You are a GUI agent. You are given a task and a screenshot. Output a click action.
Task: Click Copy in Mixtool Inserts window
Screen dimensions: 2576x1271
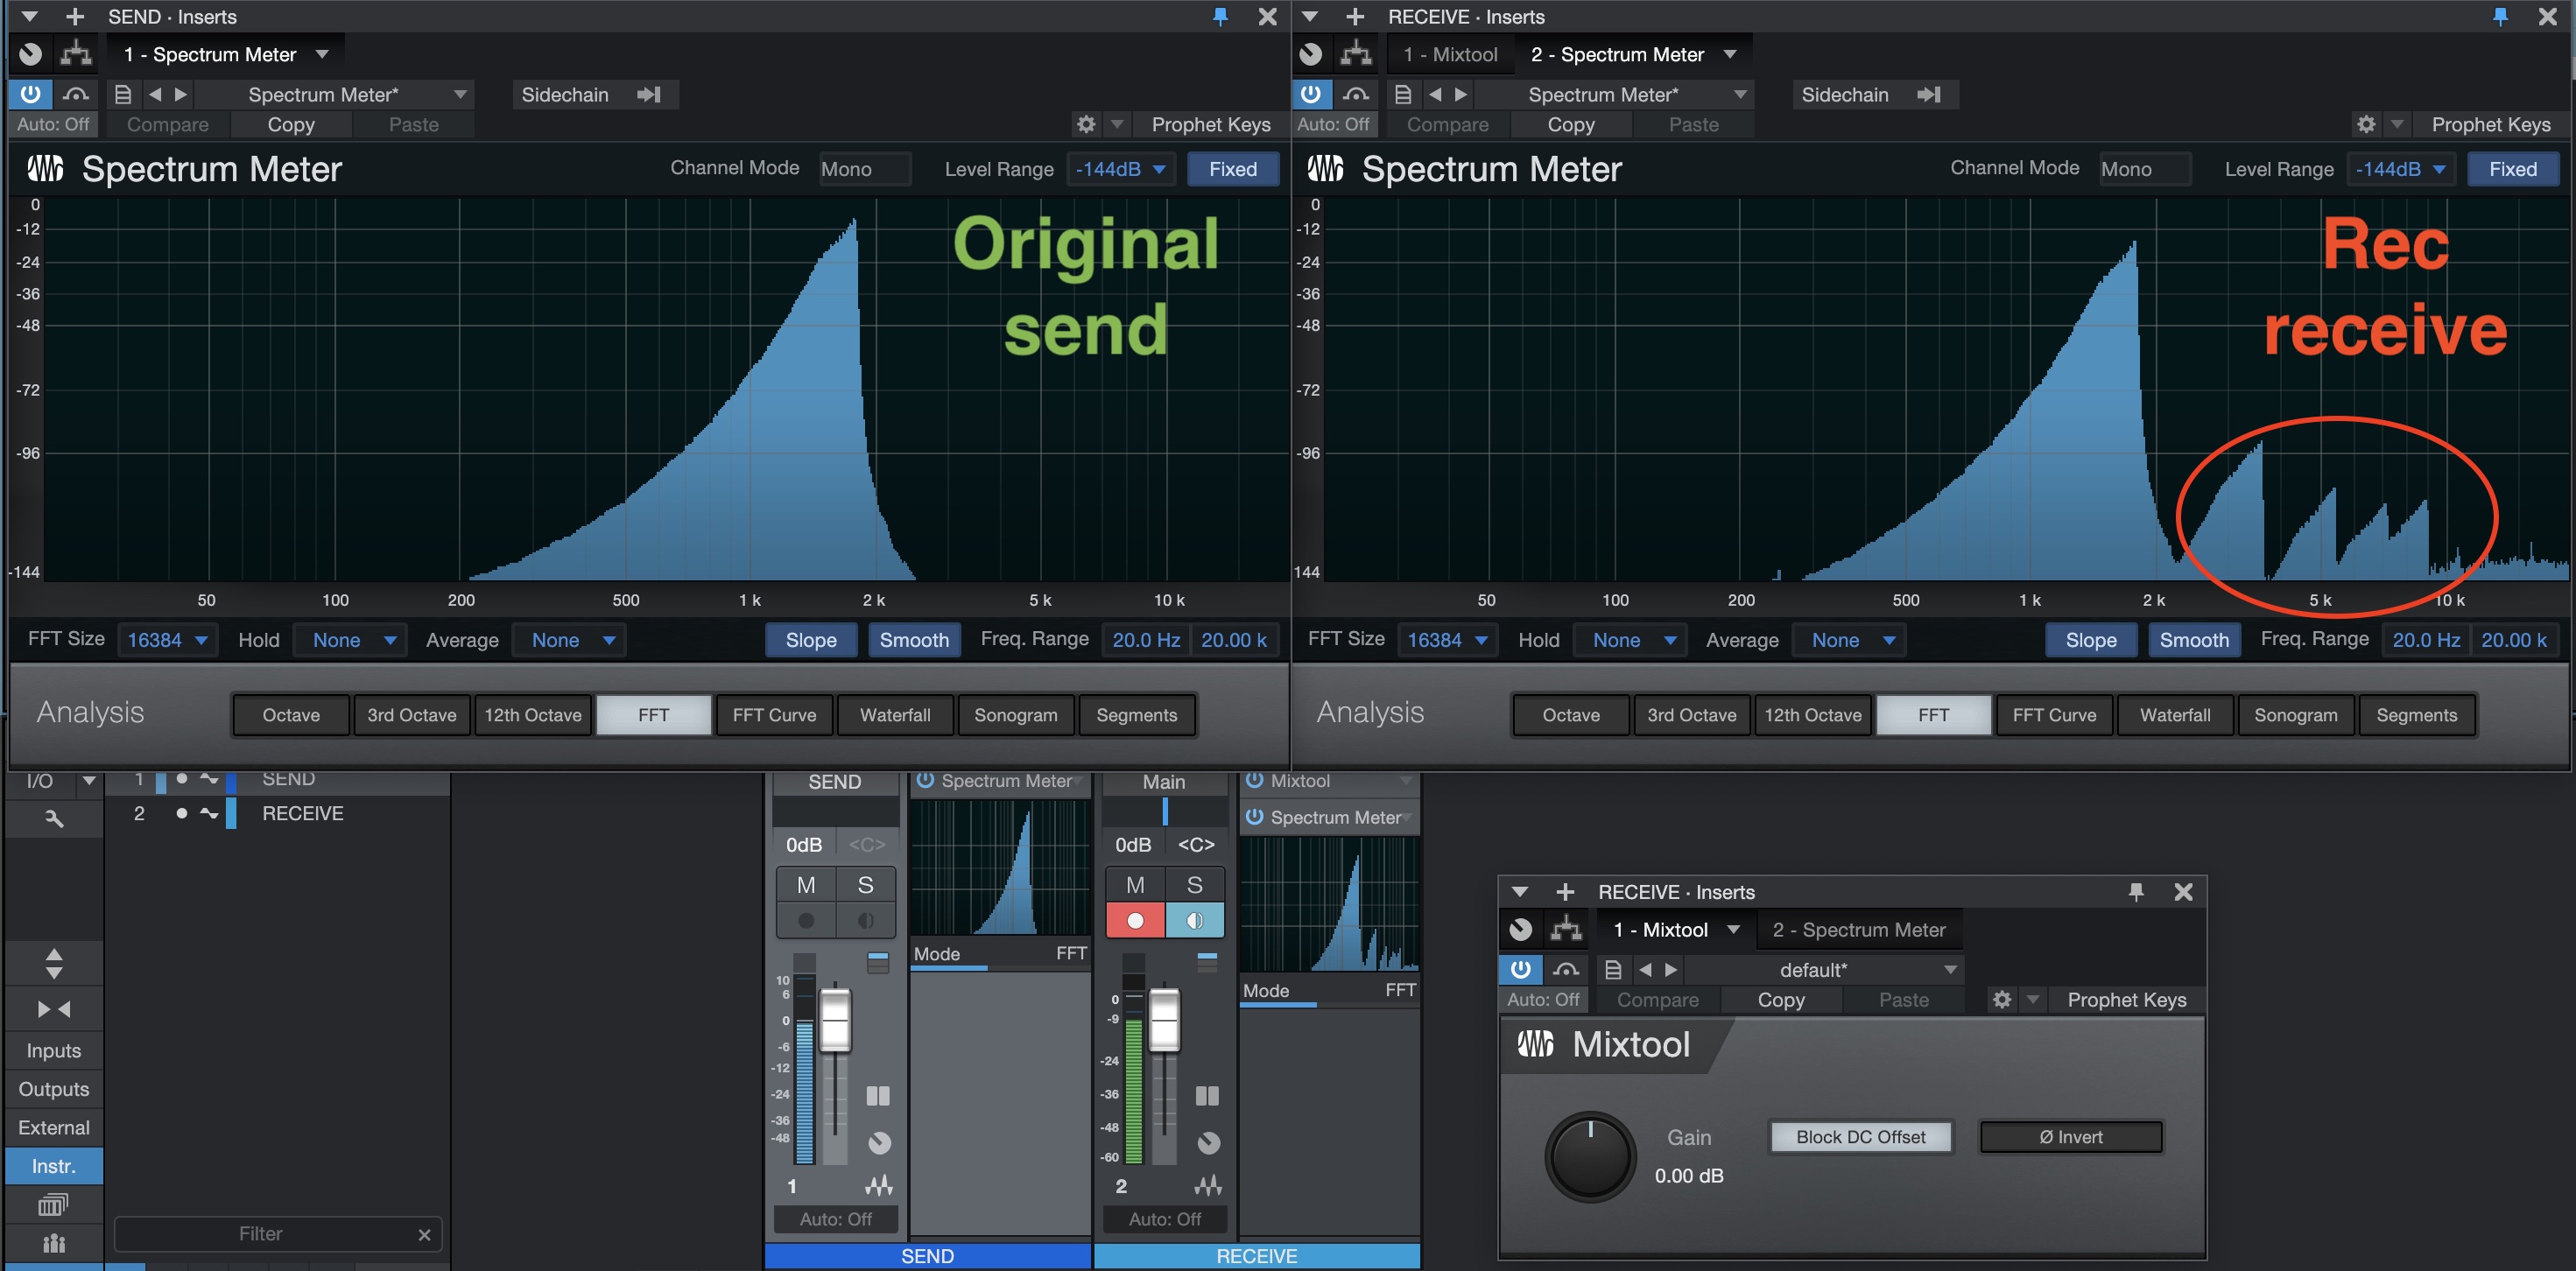pos(1781,1000)
